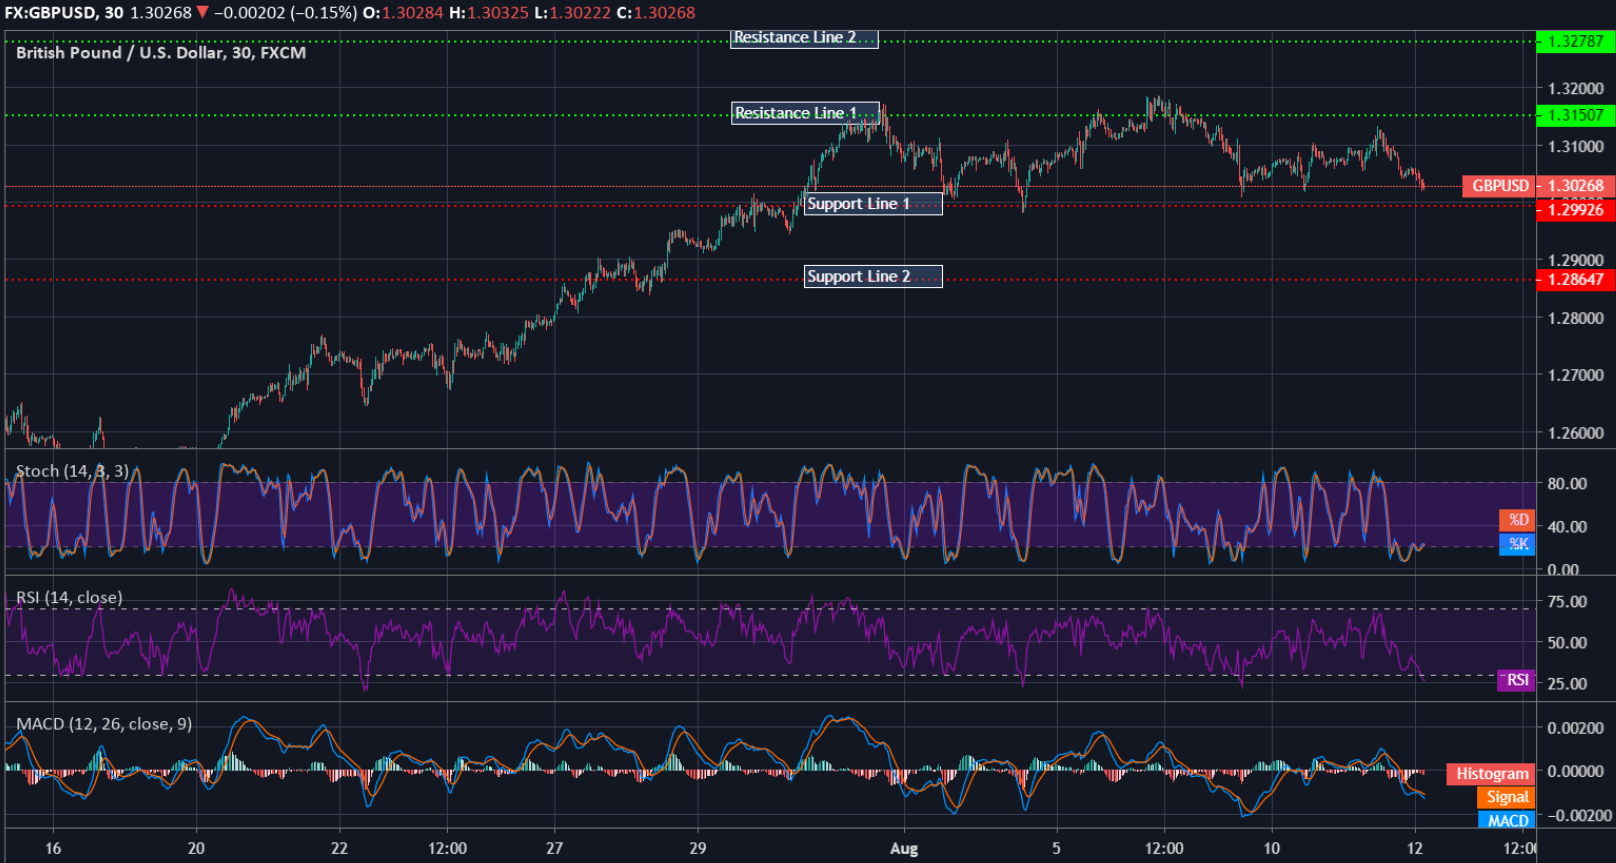Image resolution: width=1616 pixels, height=863 pixels.
Task: Click the purple RSI value label
Action: coord(1516,680)
